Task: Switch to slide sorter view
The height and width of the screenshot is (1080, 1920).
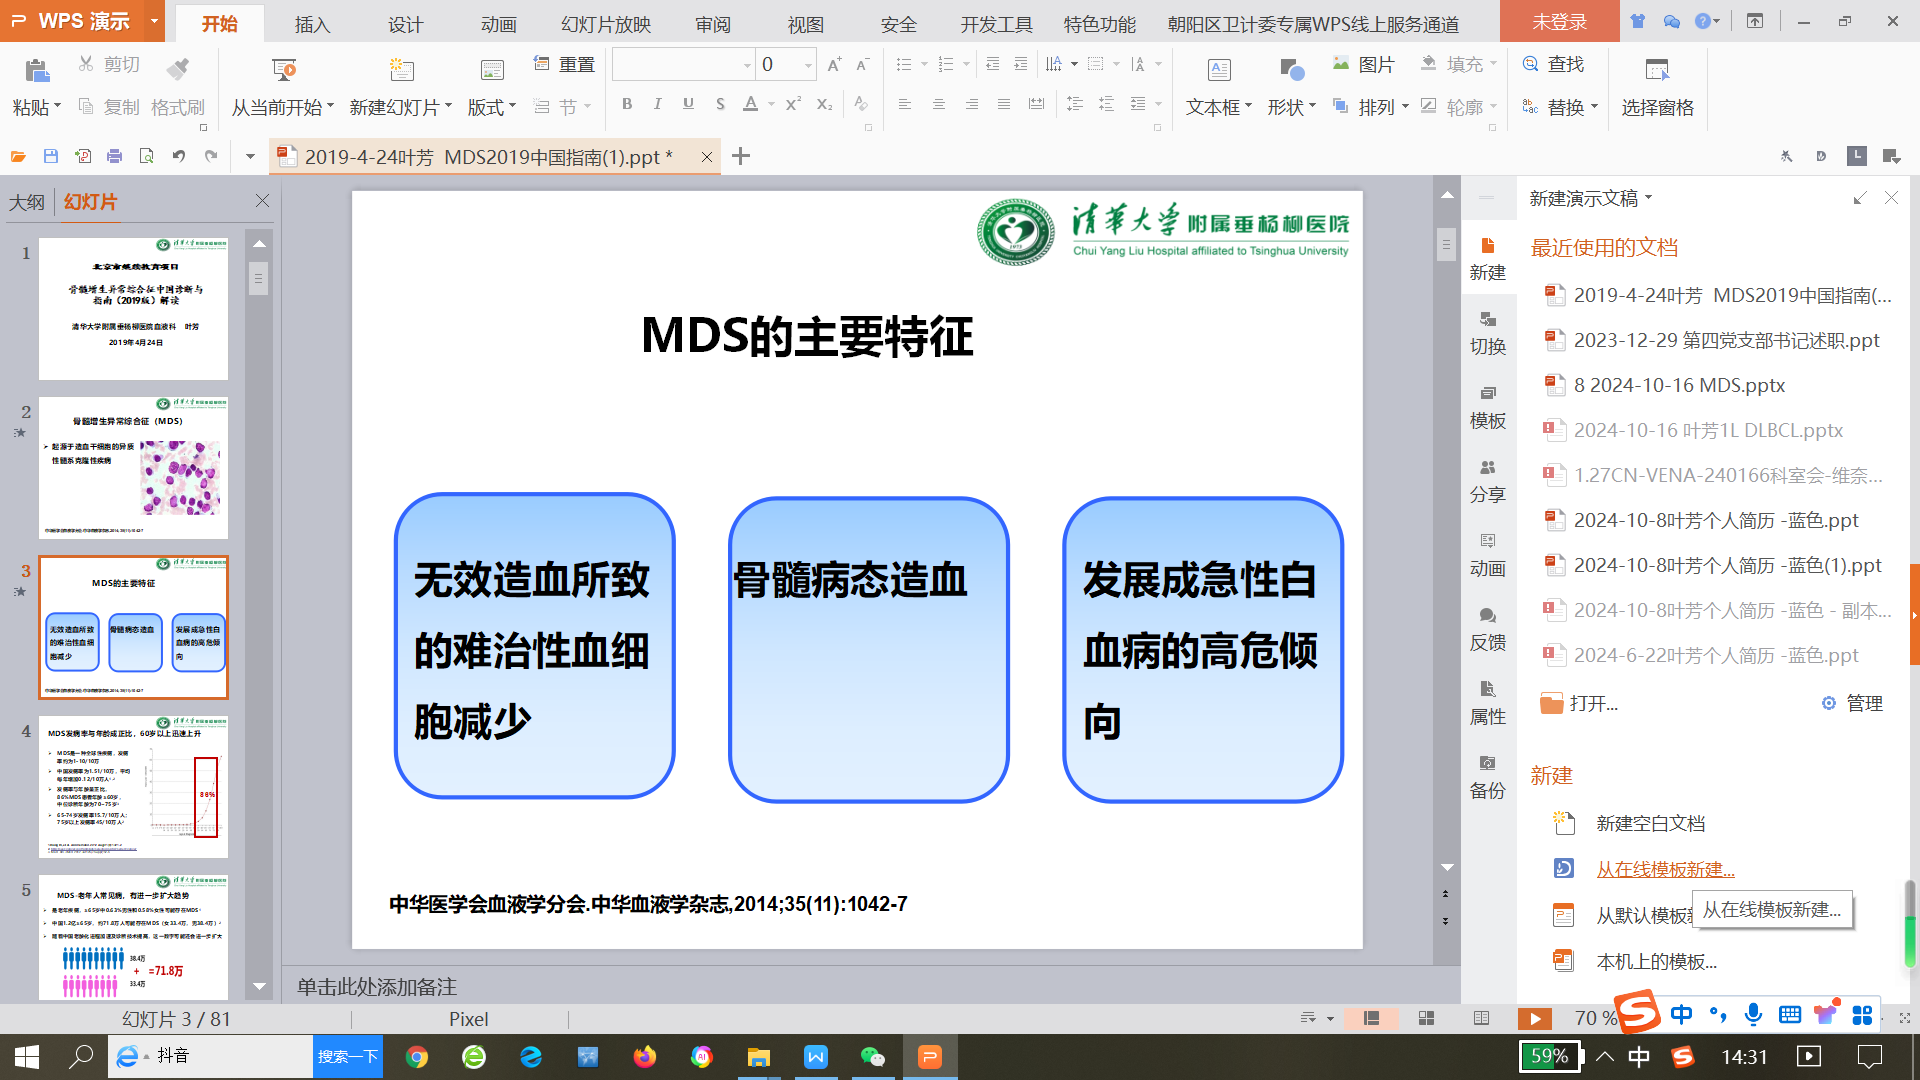Action: click(1426, 1018)
